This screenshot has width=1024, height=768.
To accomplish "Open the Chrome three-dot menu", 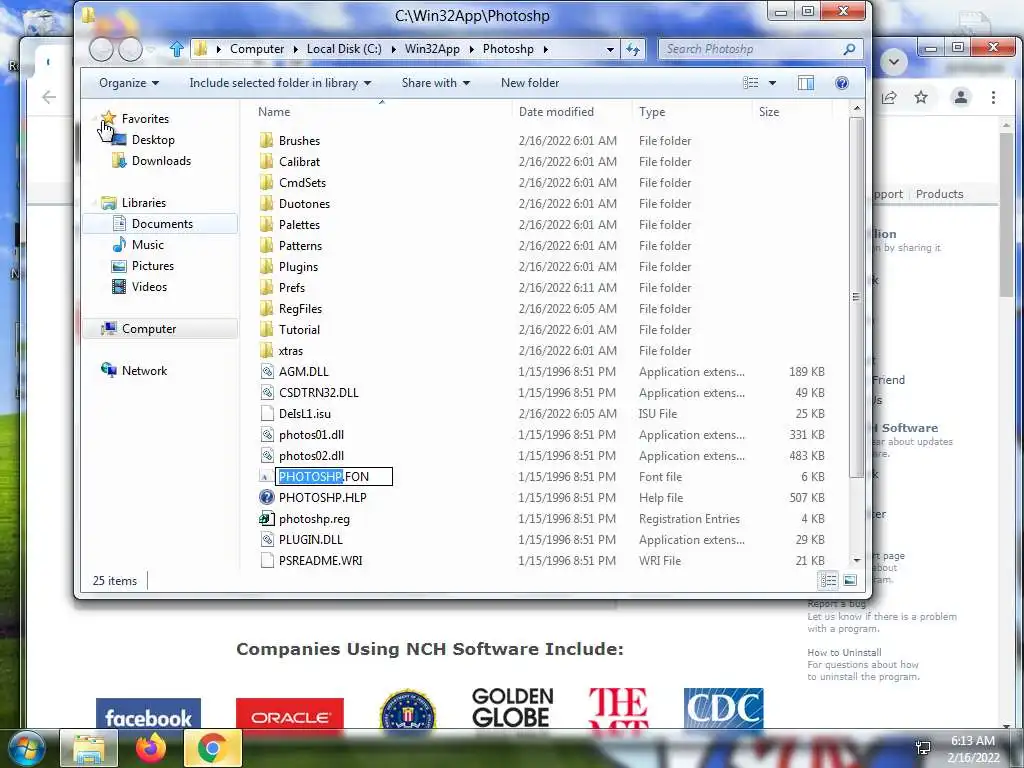I will tap(993, 97).
